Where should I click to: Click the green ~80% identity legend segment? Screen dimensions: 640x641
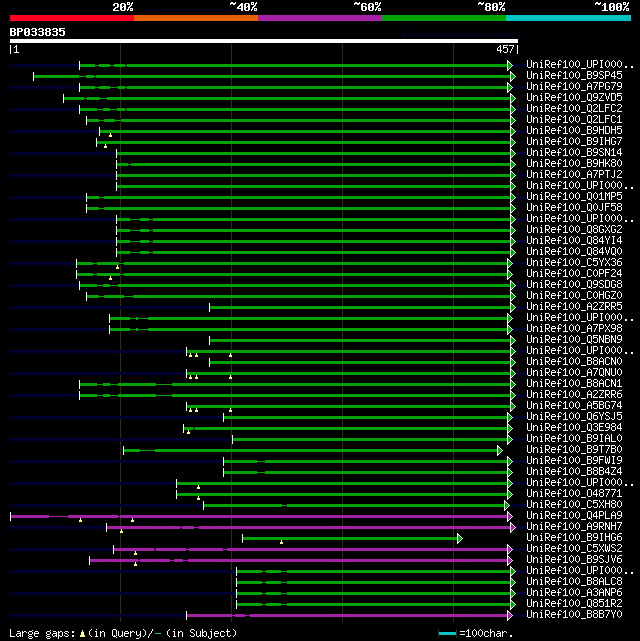pyautogui.click(x=444, y=18)
